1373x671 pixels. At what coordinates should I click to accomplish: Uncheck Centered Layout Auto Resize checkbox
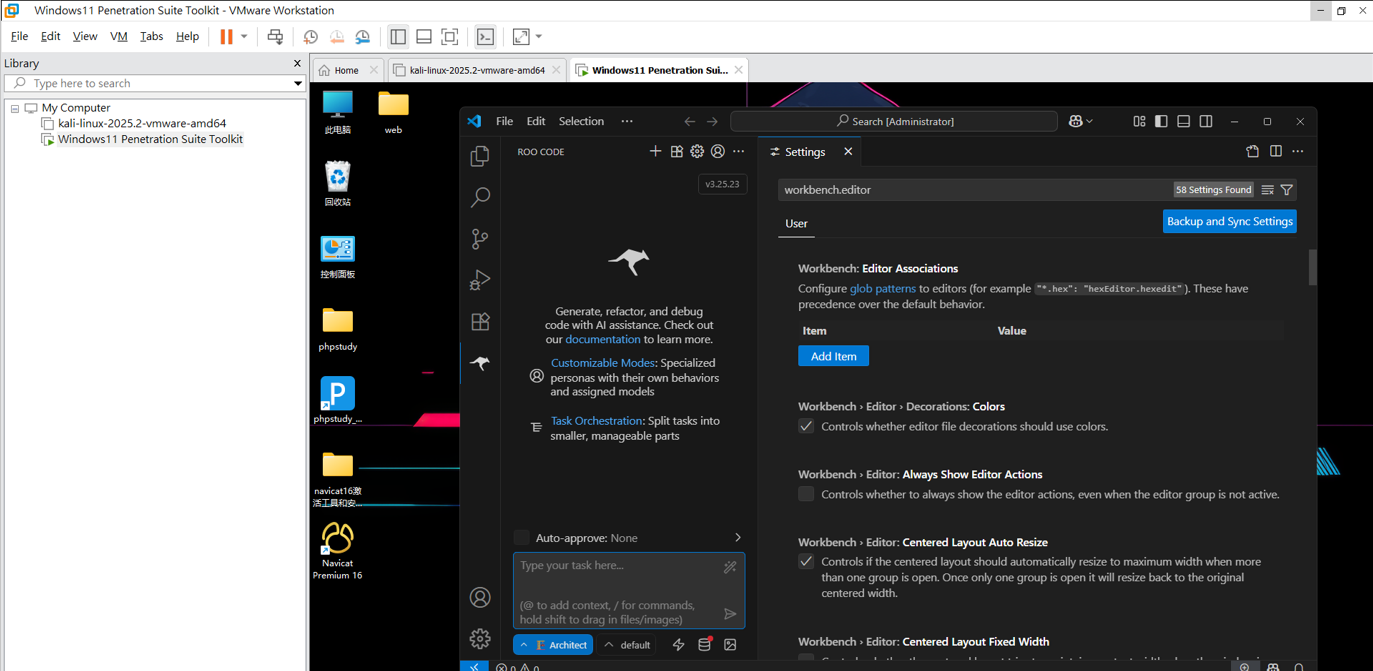click(806, 561)
